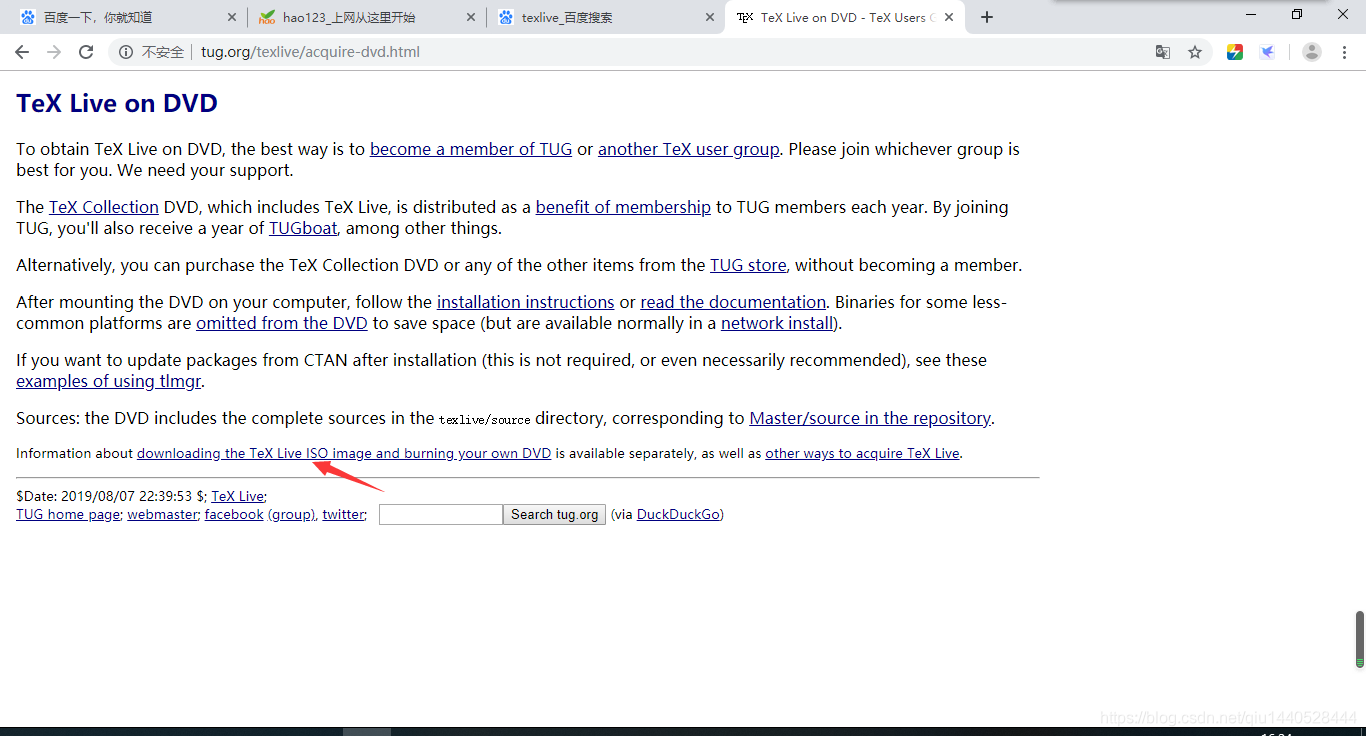This screenshot has height=736, width=1366.
Task: Open the 'network install' link
Action: tap(777, 323)
